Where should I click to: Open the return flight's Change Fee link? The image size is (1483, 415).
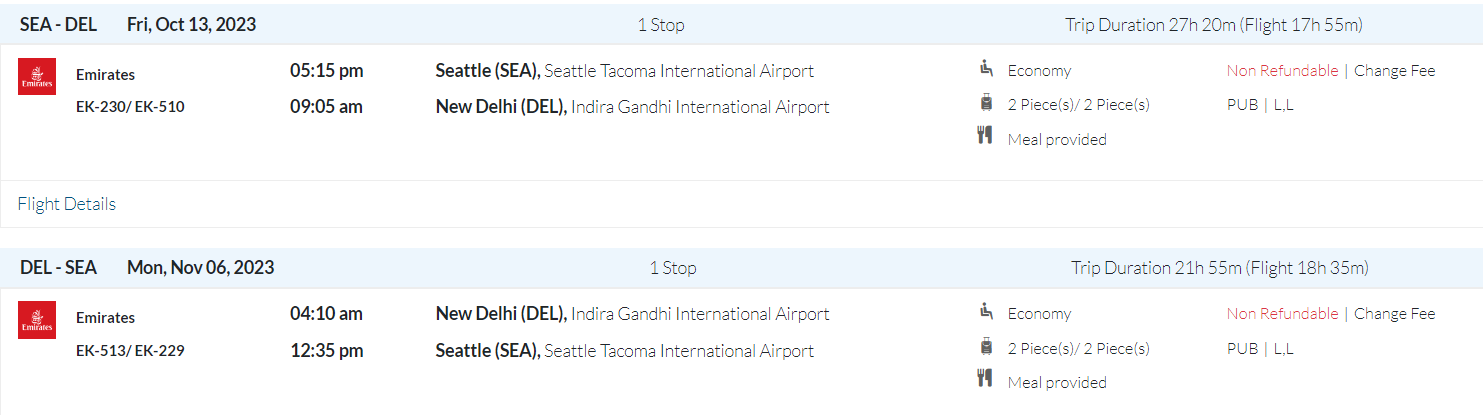(x=1394, y=314)
